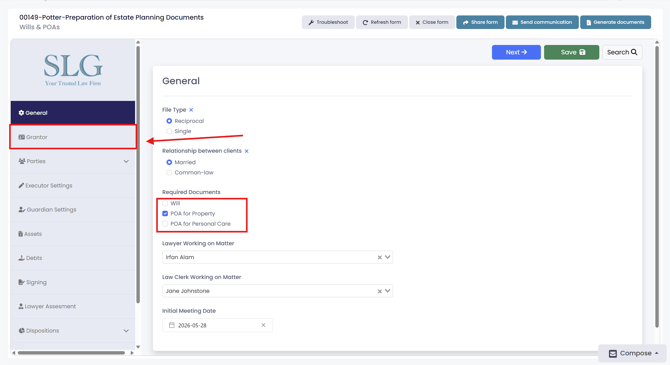Click the main form vertical scrollbar
This screenshot has width=670, height=365.
(657, 186)
